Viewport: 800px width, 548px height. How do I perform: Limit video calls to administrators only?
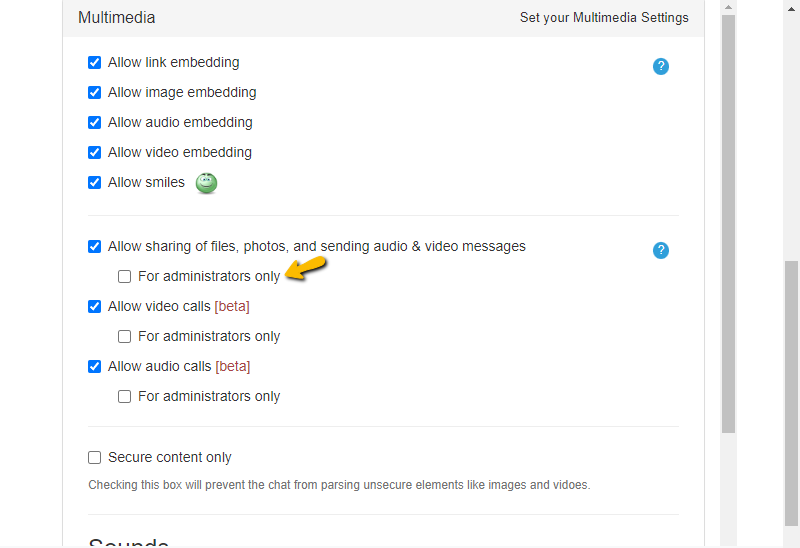point(125,336)
